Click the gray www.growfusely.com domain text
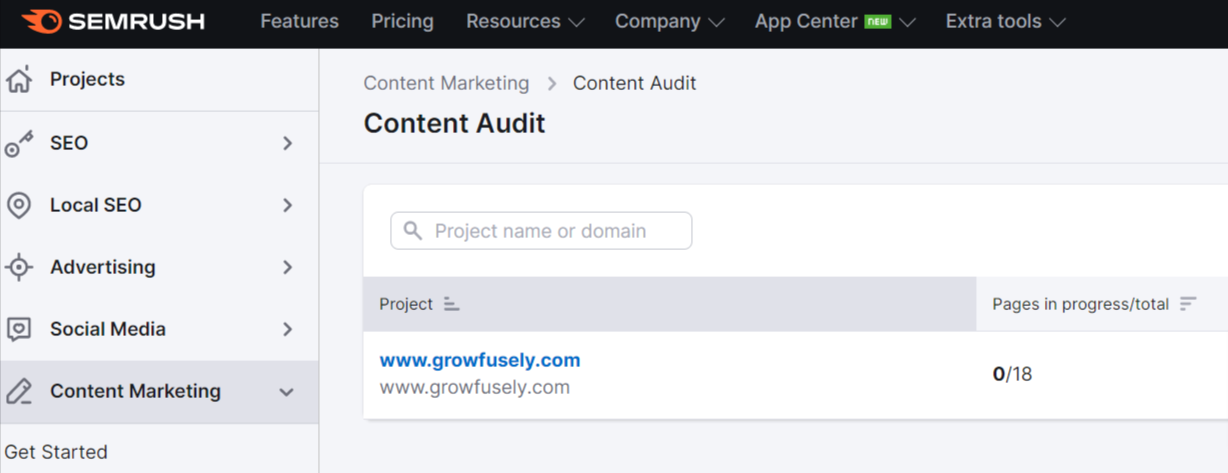The width and height of the screenshot is (1228, 473). [x=475, y=387]
